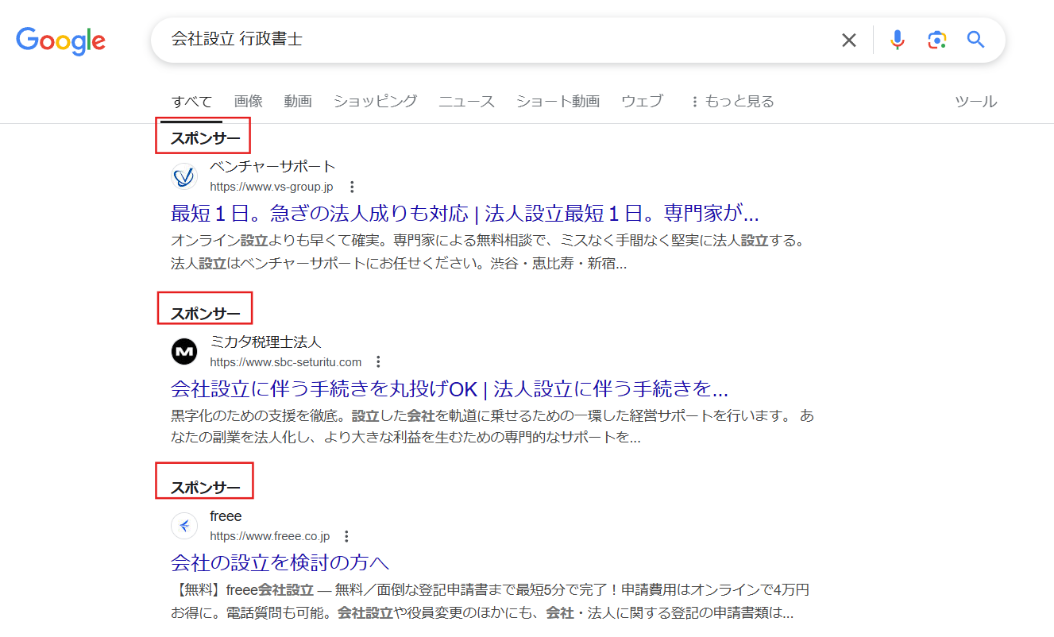Switch to the 画像 tab
Screen dimensions: 1054x637
(x=246, y=101)
